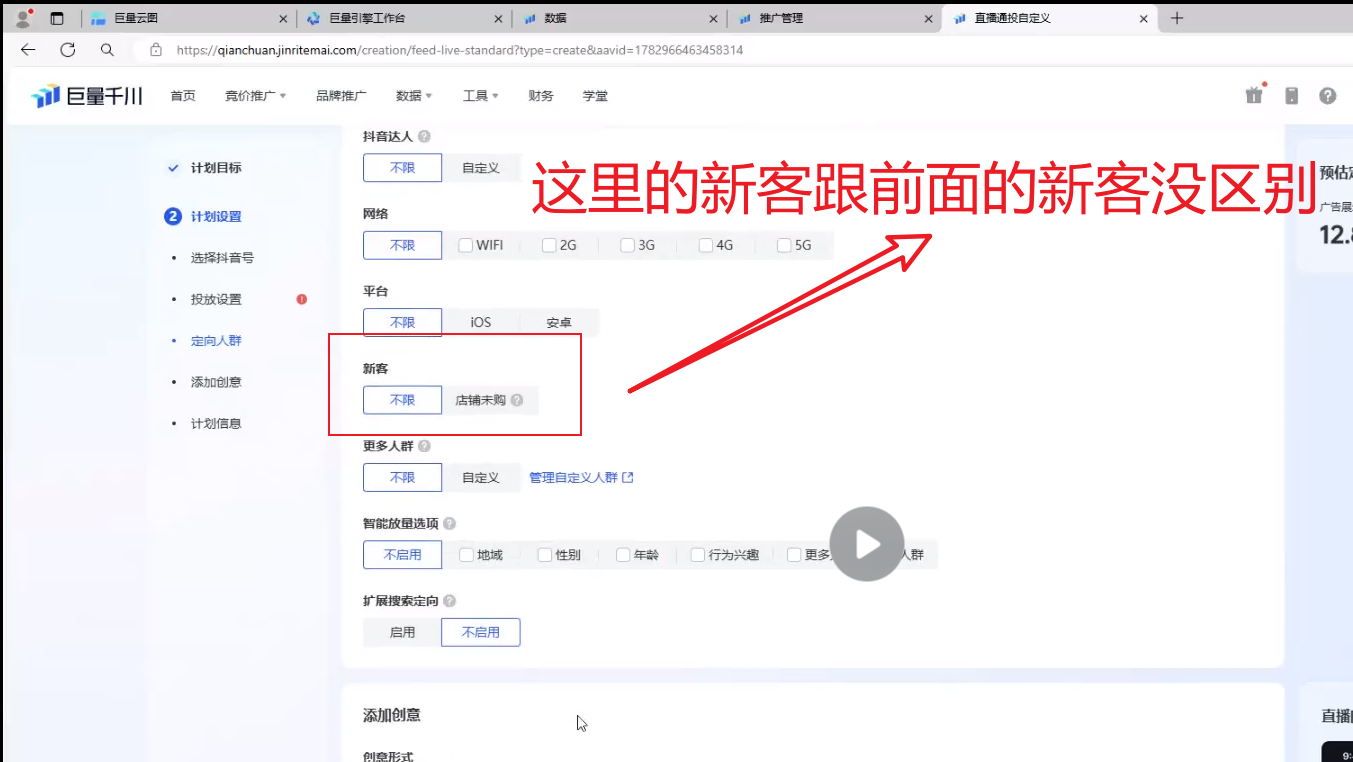Click help icon next to 智能放量选项
This screenshot has width=1353, height=762.
tap(450, 524)
